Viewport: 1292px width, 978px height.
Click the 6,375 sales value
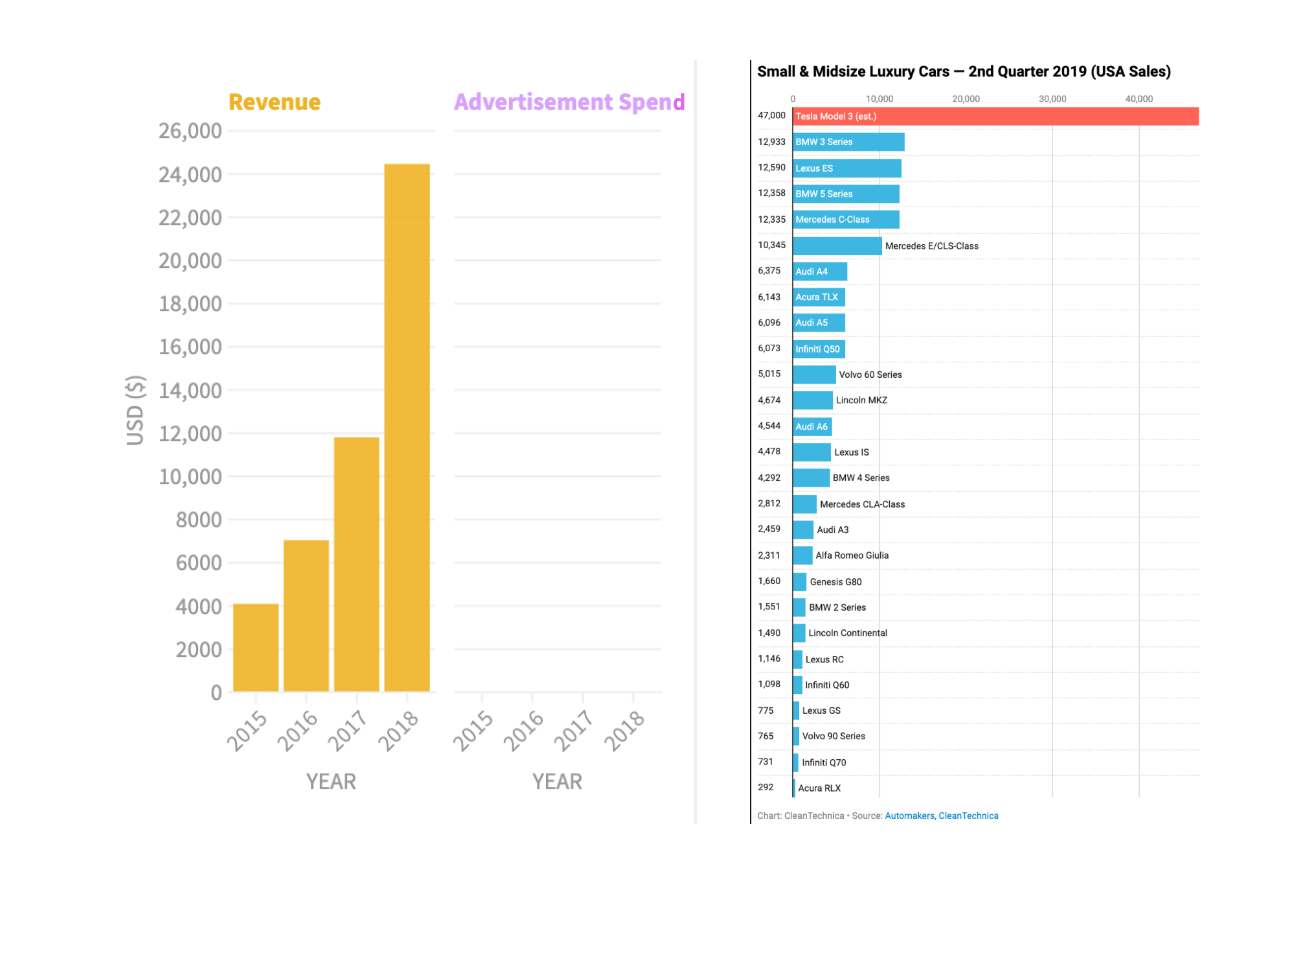pyautogui.click(x=769, y=271)
